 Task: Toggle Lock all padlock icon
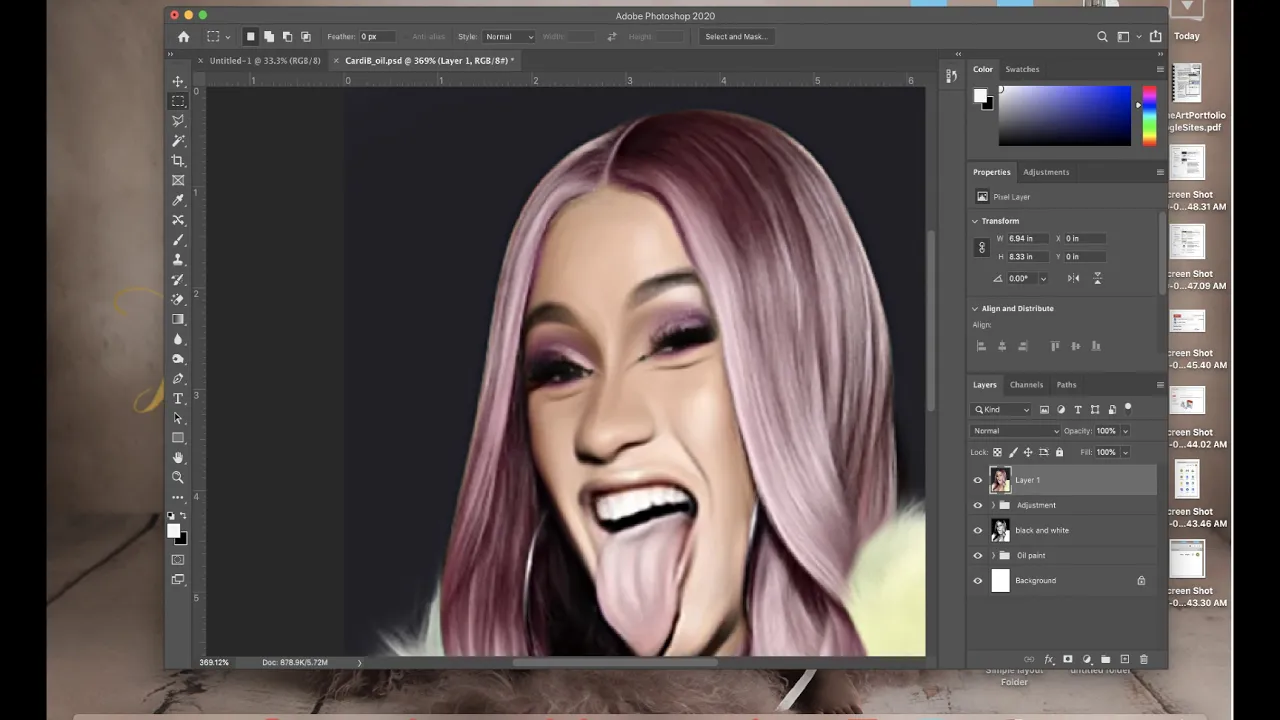[1059, 452]
